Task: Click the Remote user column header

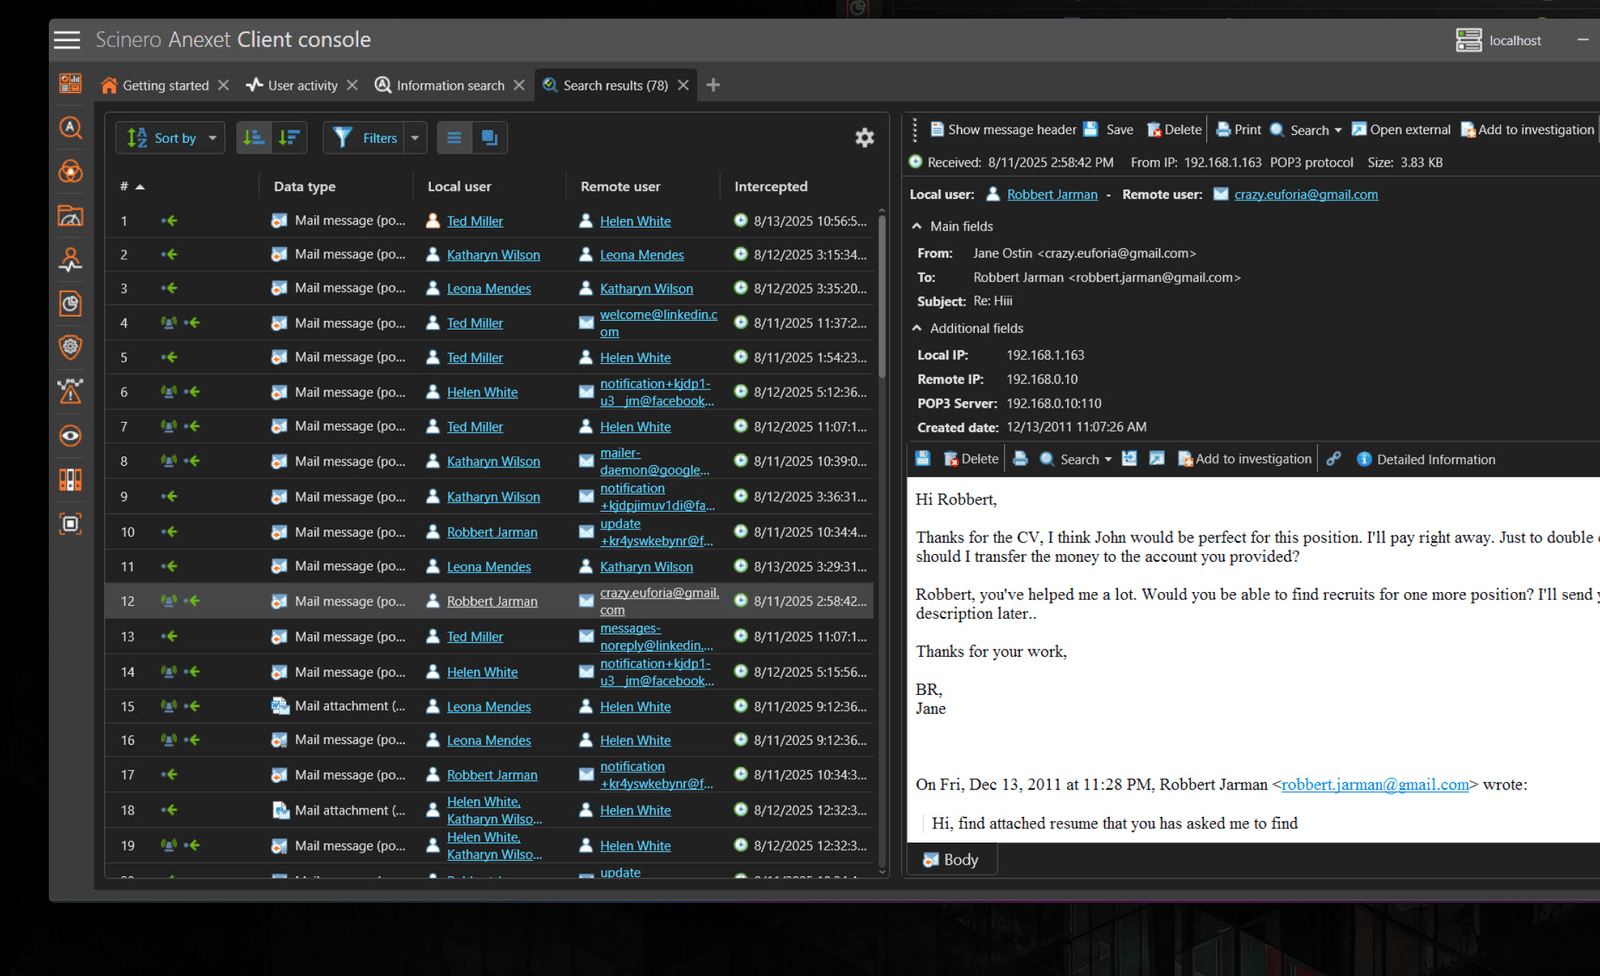Action: tap(620, 186)
